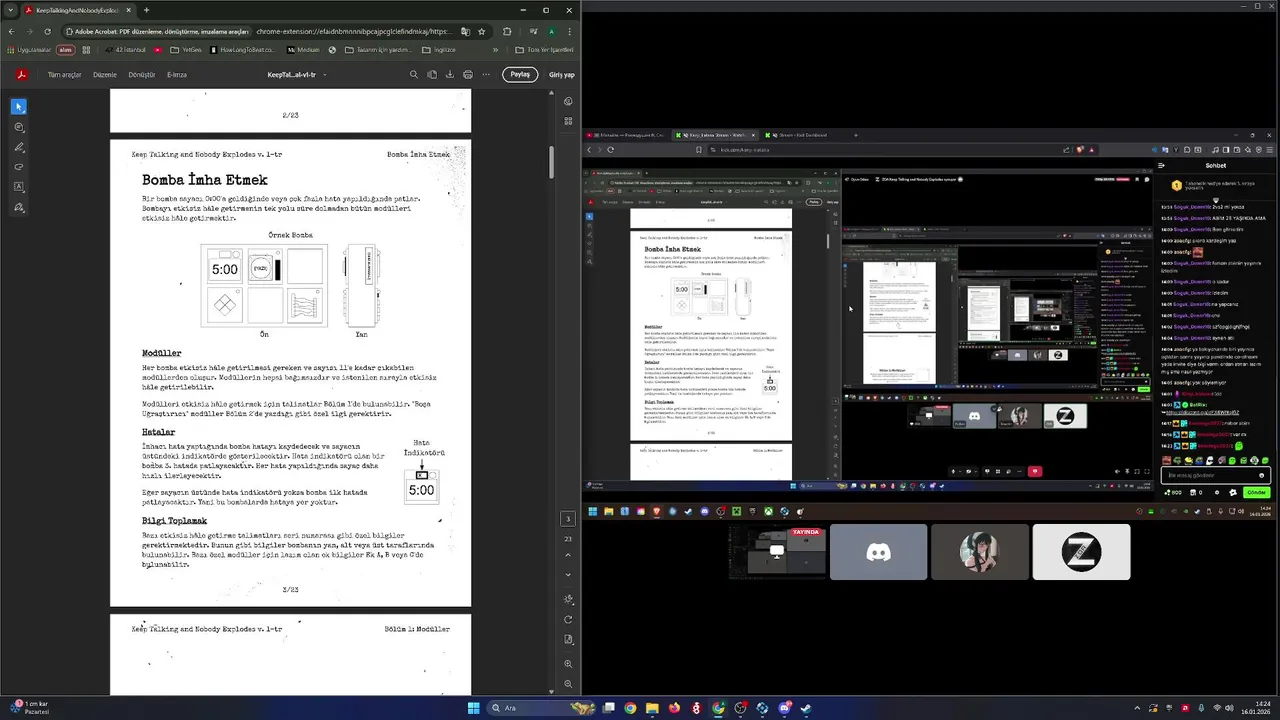Open Chrome media controls icon

(x=533, y=31)
